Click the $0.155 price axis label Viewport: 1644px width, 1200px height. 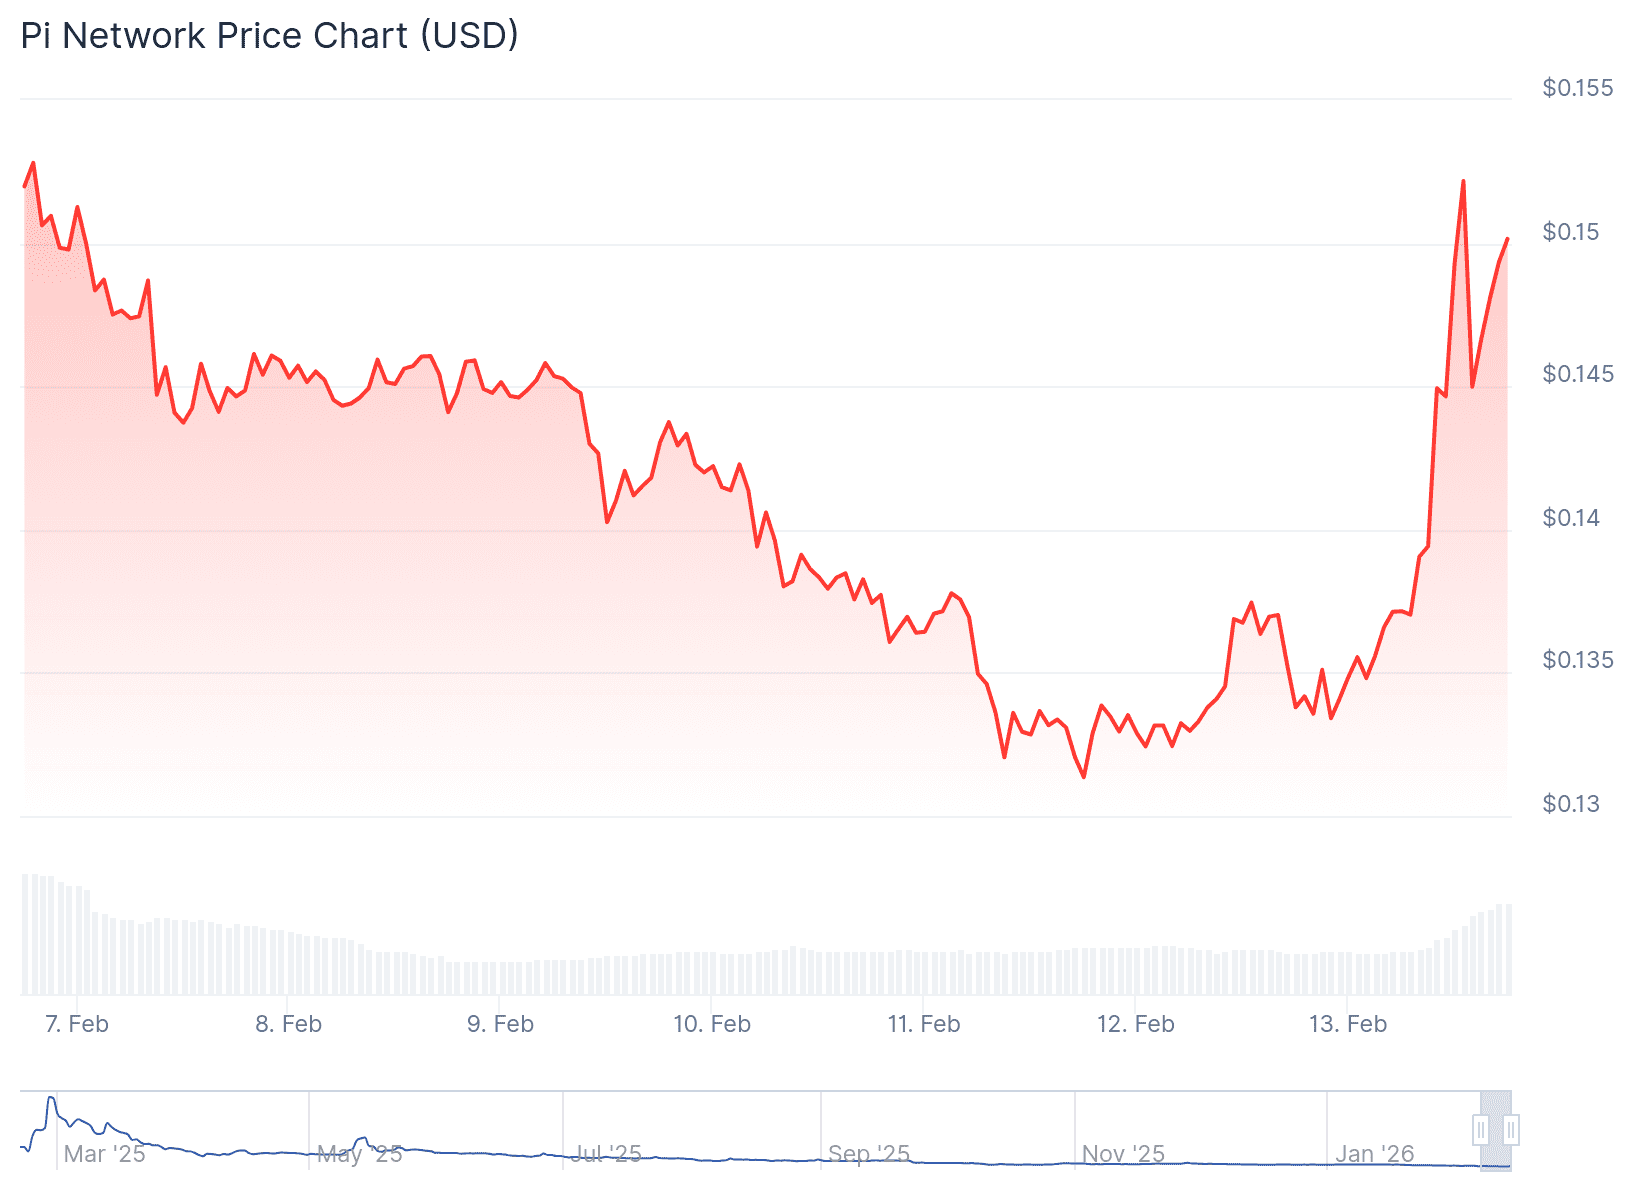pyautogui.click(x=1577, y=88)
